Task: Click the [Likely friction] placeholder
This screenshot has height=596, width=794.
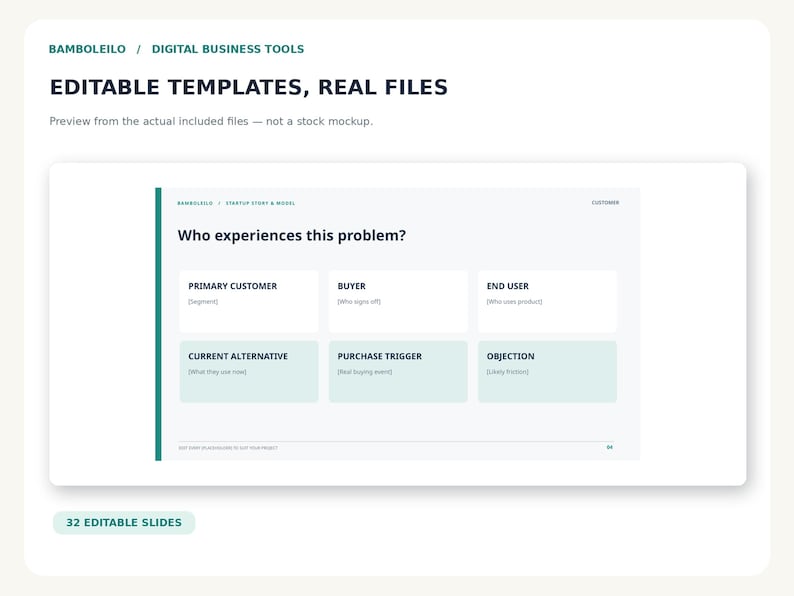Action: point(507,372)
